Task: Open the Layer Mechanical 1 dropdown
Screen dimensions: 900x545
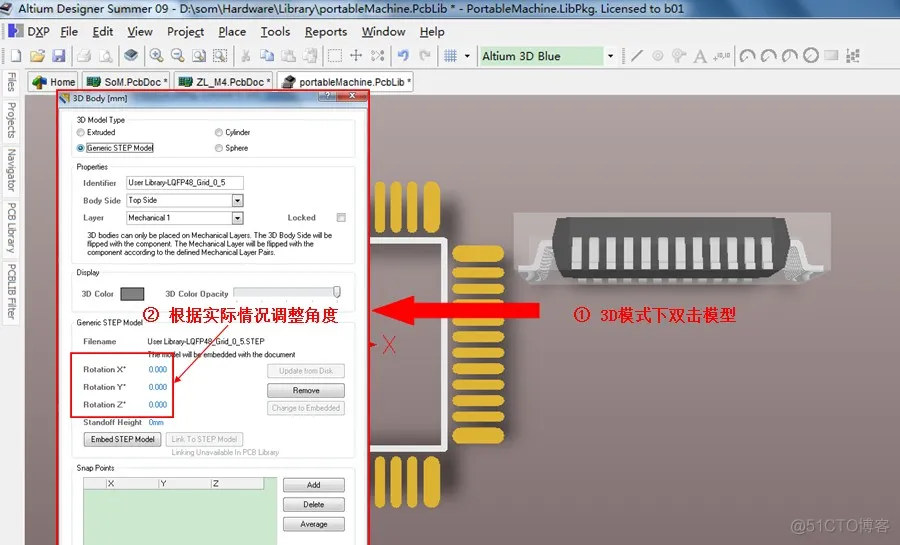Action: tap(238, 218)
